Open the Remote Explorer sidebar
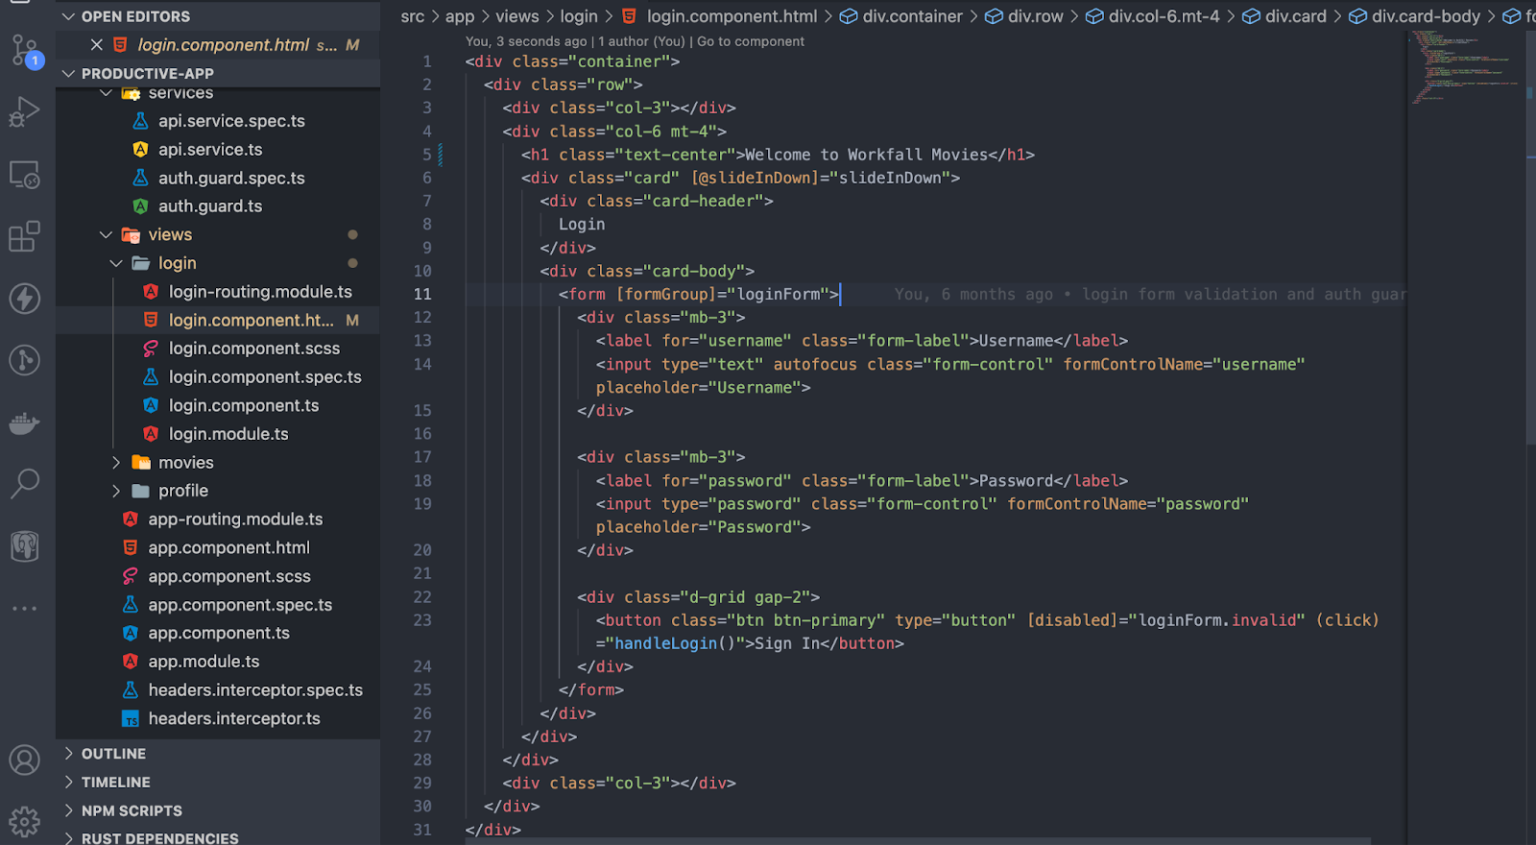Image resolution: width=1536 pixels, height=845 pixels. tap(25, 174)
